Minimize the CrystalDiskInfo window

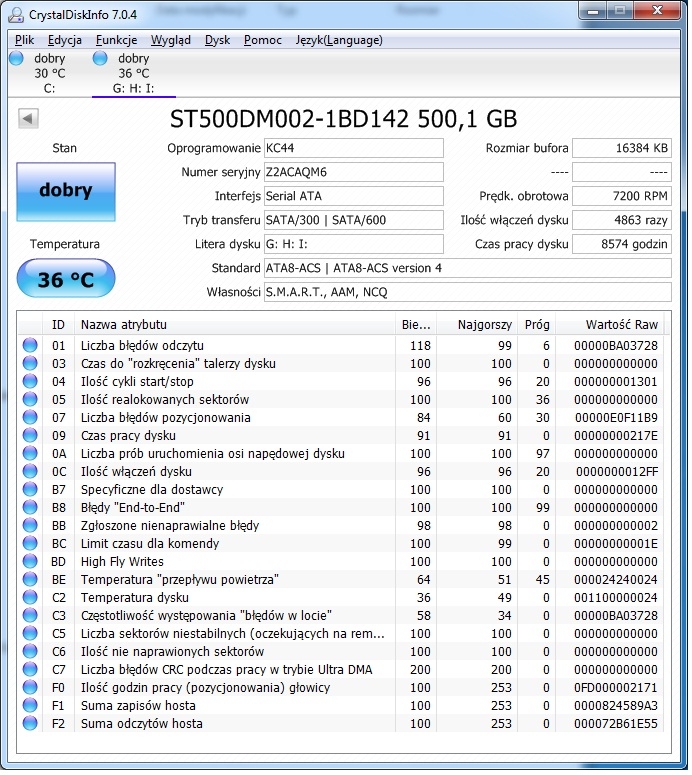point(594,11)
